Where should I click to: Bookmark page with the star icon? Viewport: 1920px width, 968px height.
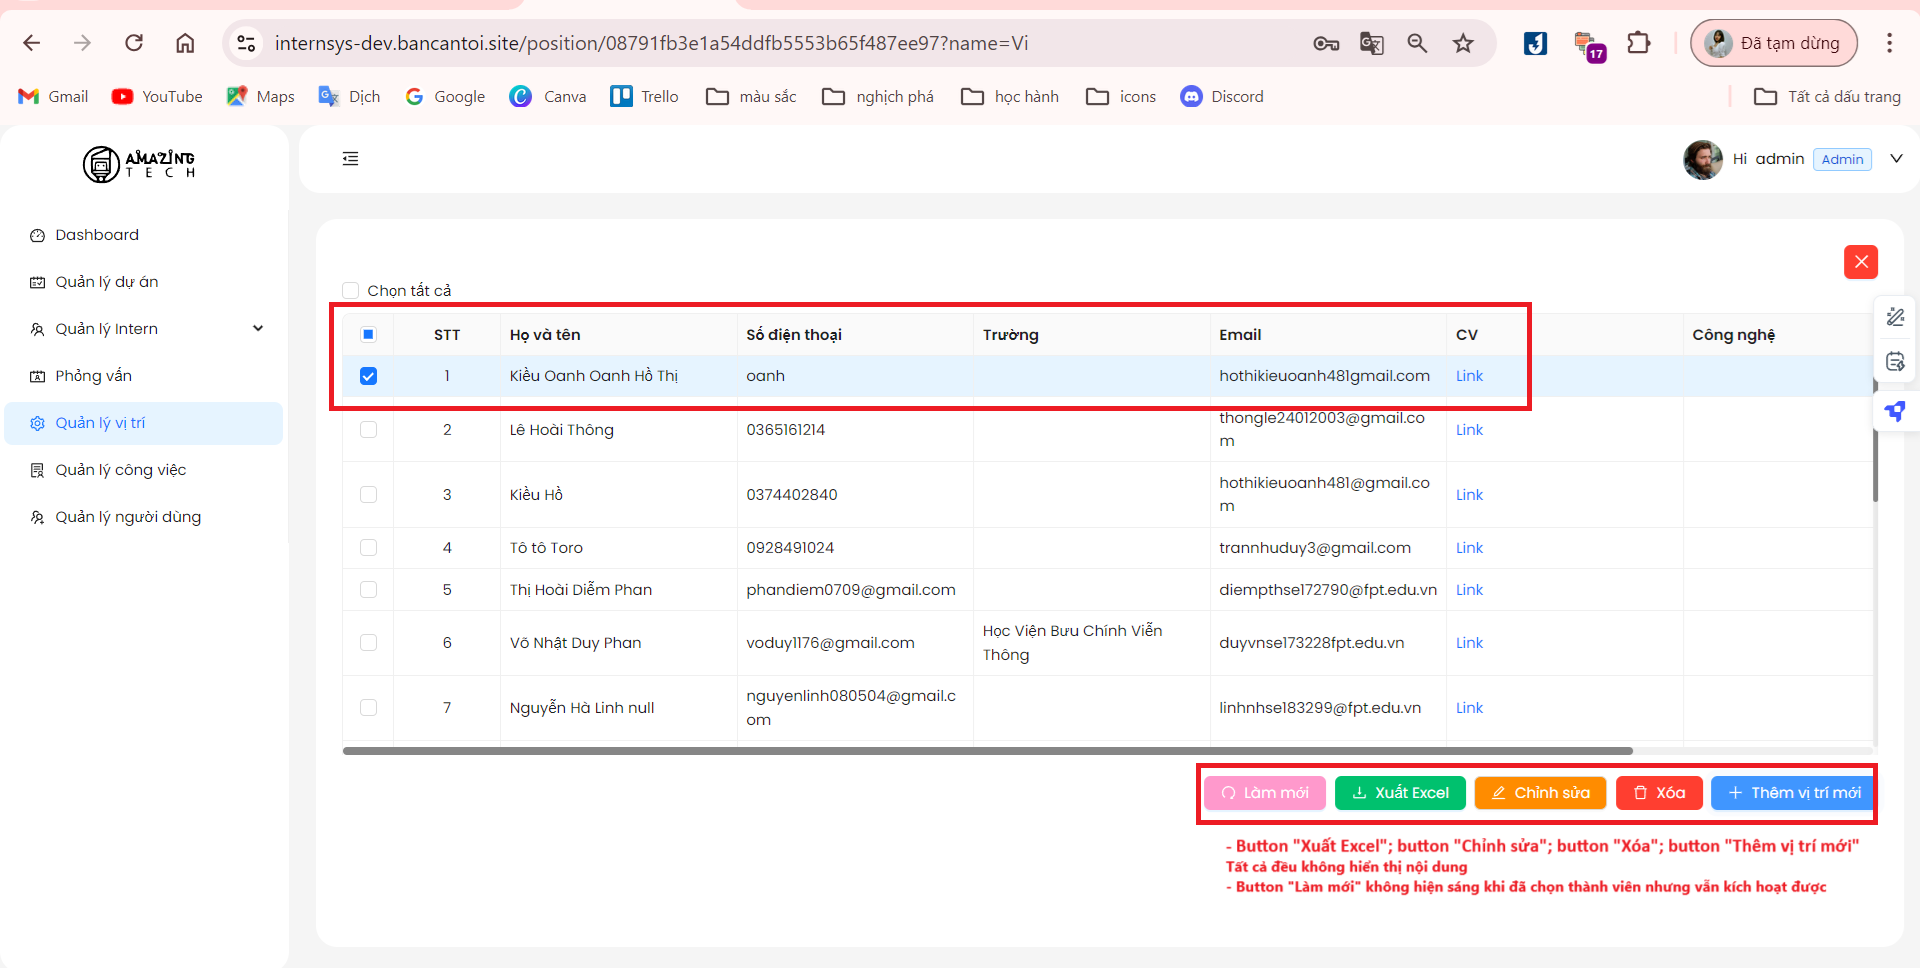[1463, 43]
